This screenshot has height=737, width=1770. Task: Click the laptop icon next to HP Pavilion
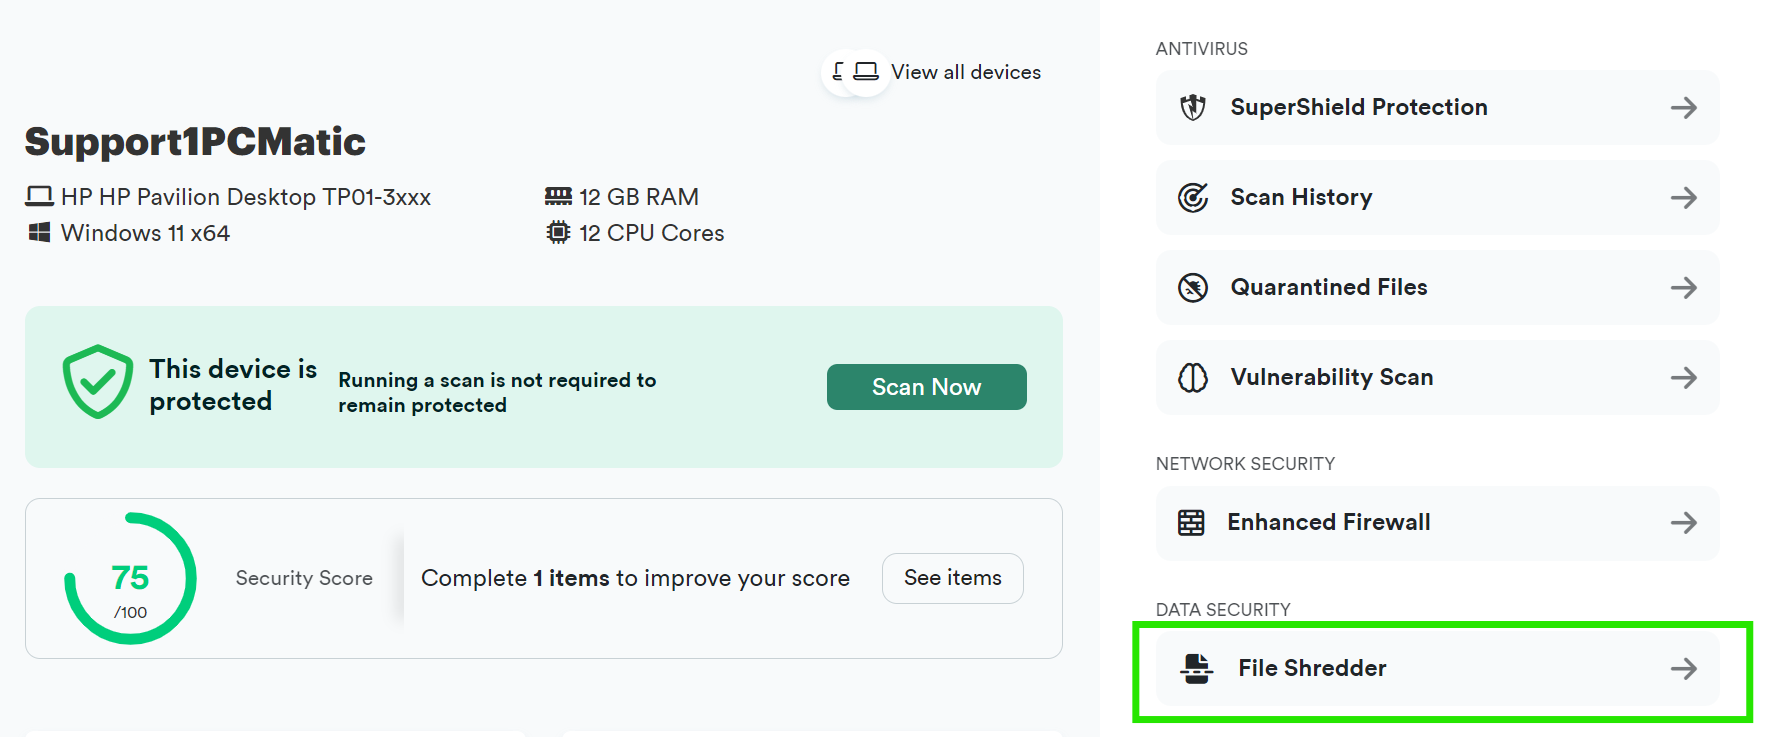[39, 196]
